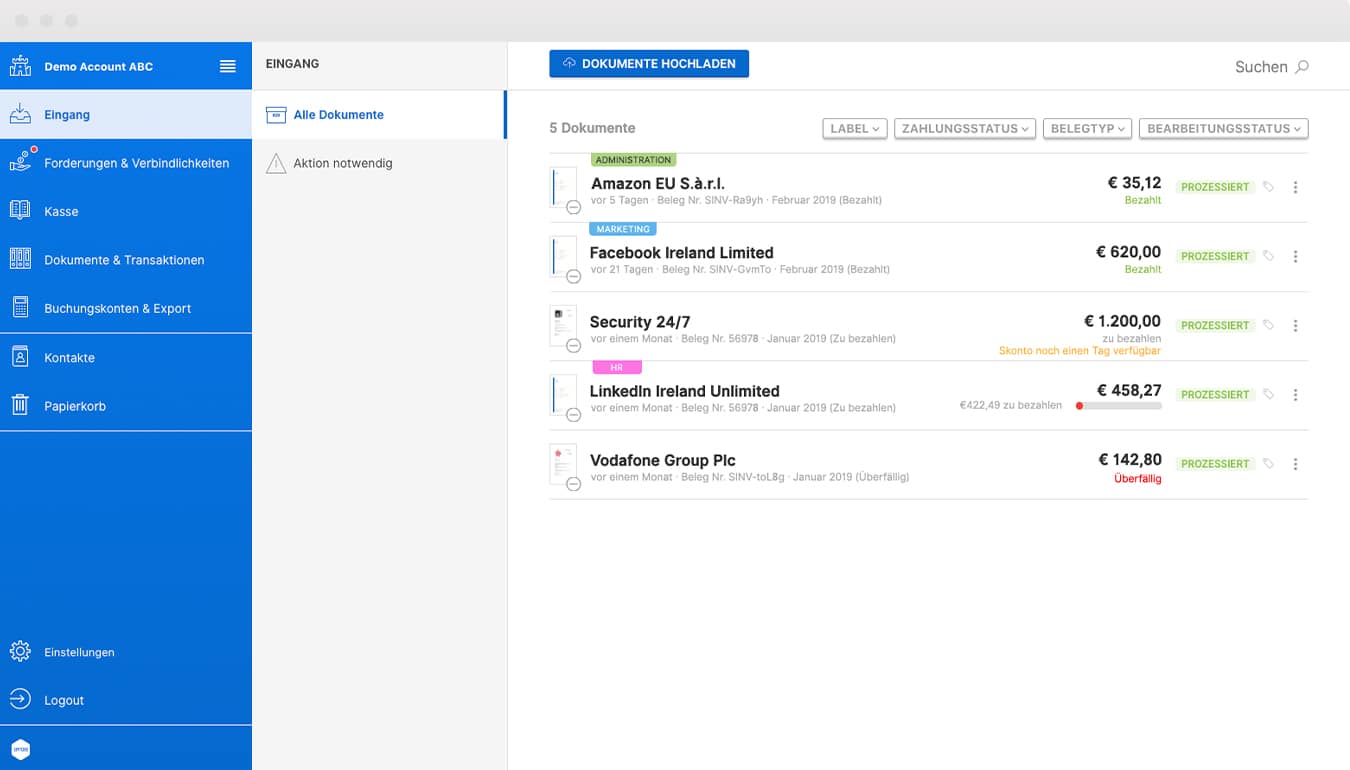Click the blue MARKETING label
Viewport: 1350px width, 770px height.
click(623, 229)
